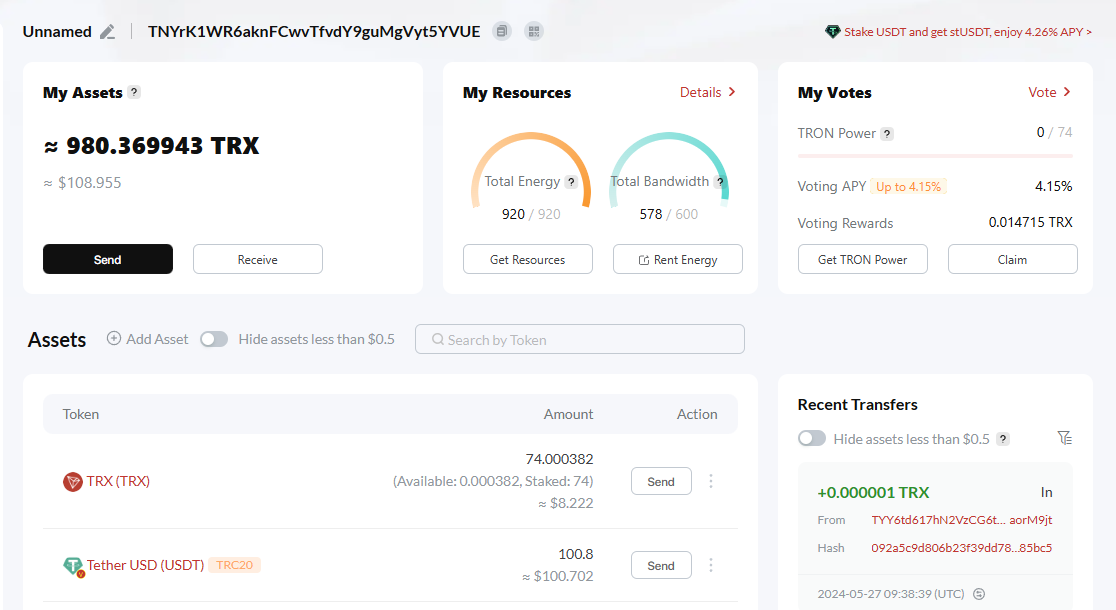Click the Add Asset label

[x=157, y=340]
